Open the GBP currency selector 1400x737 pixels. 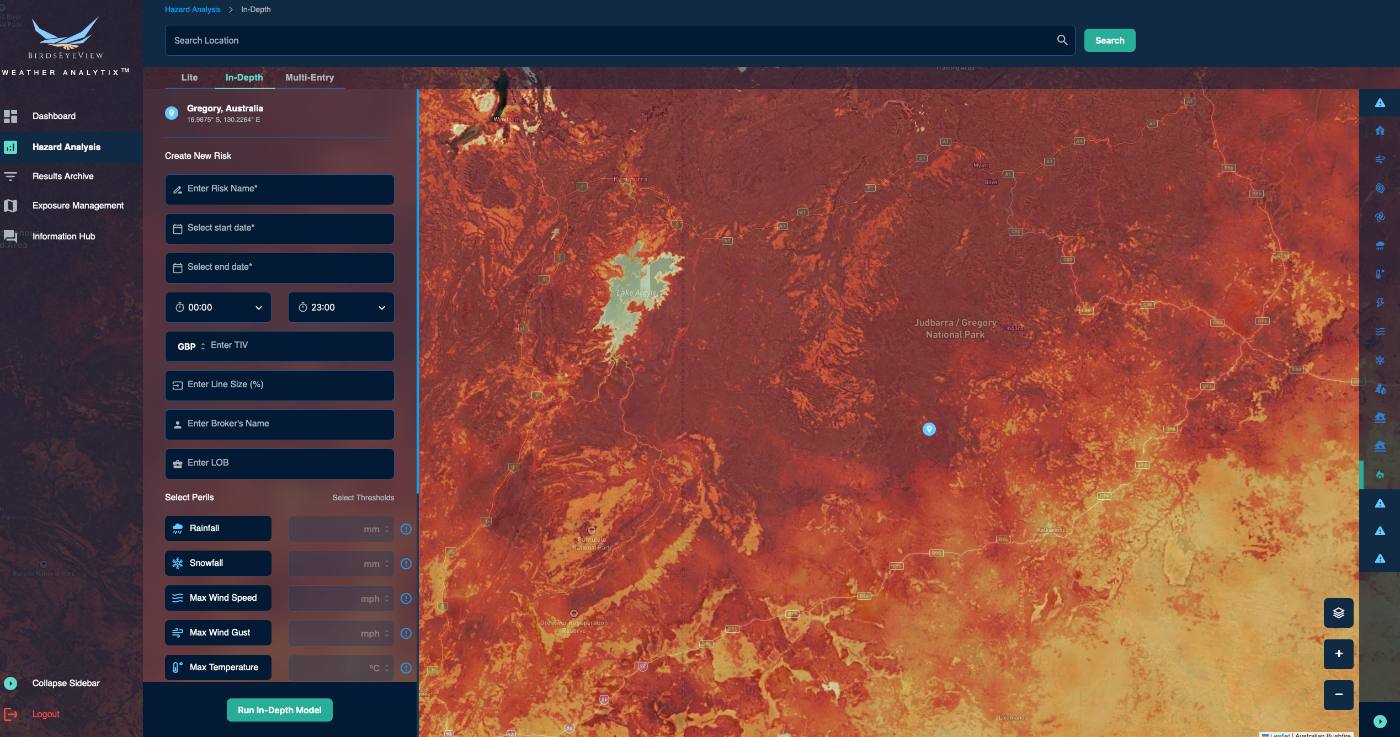[x=191, y=346]
